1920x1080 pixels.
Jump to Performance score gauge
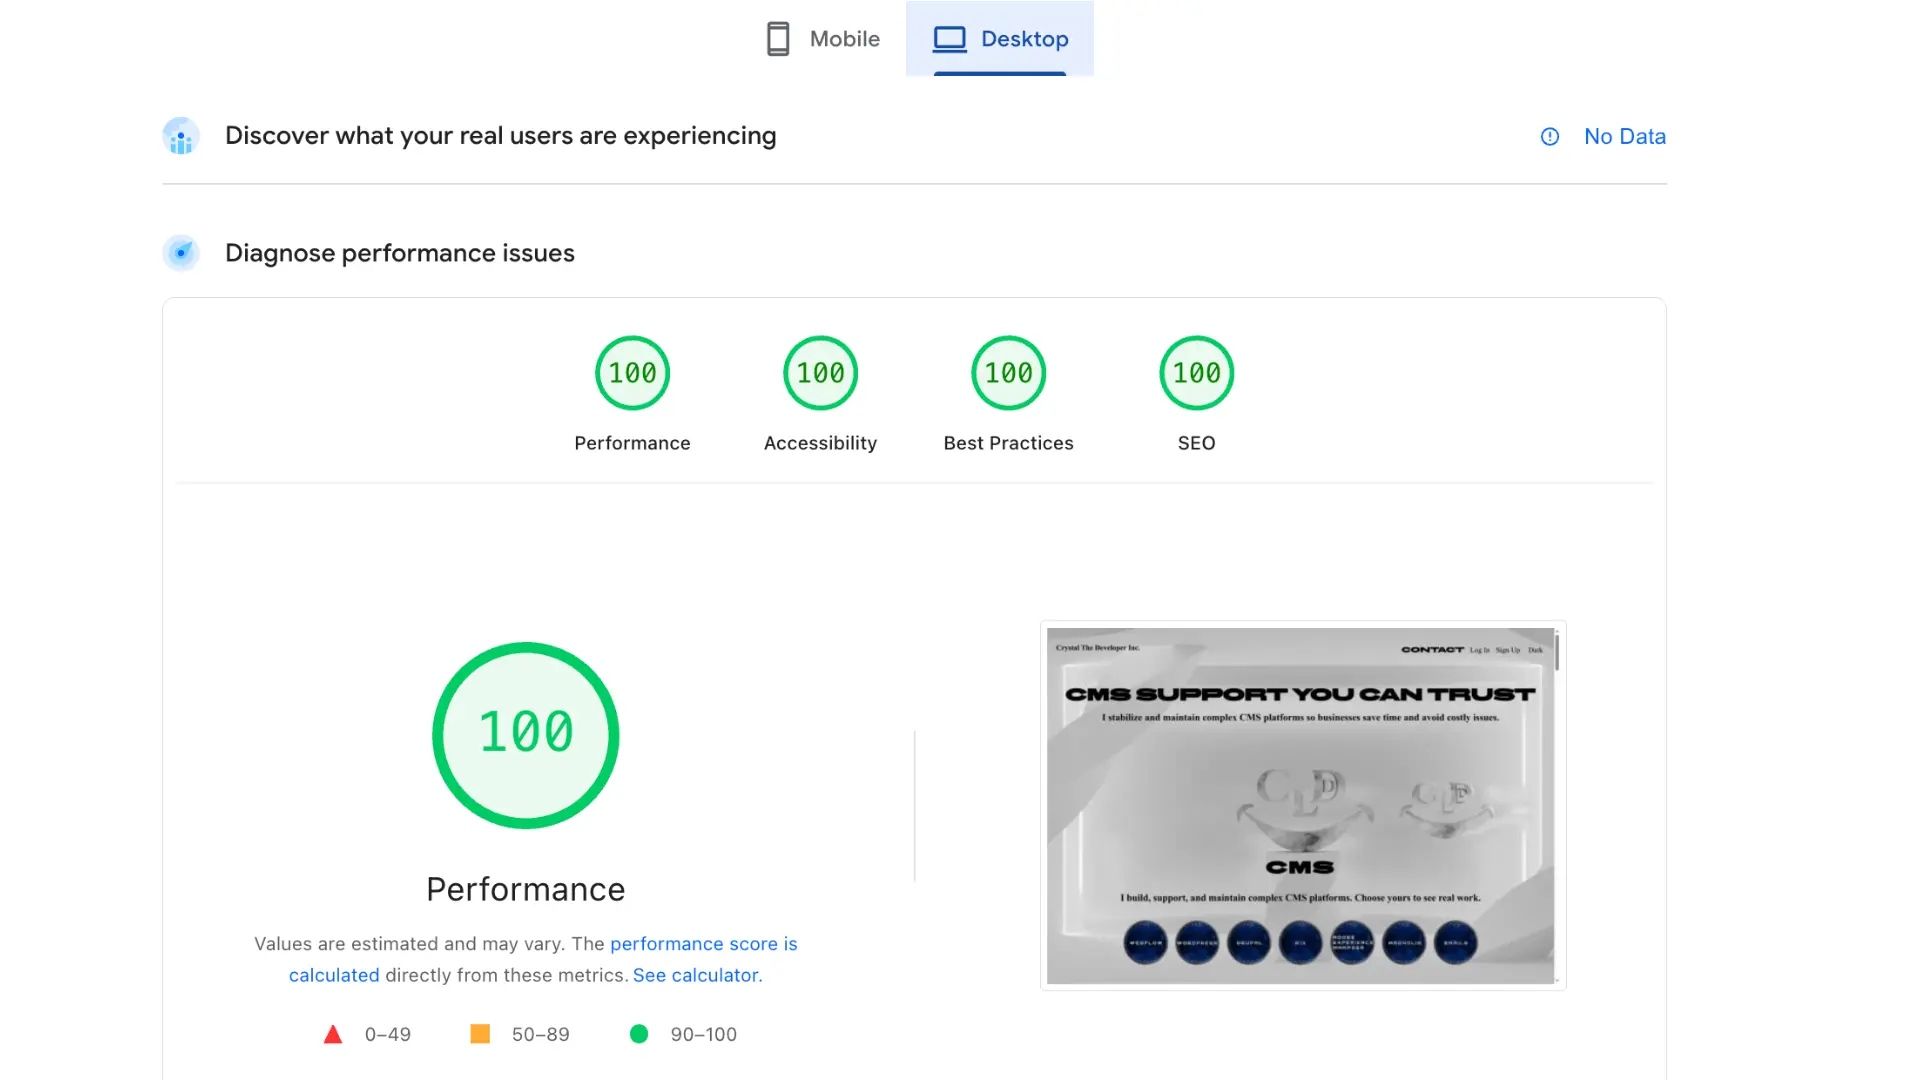click(x=632, y=373)
